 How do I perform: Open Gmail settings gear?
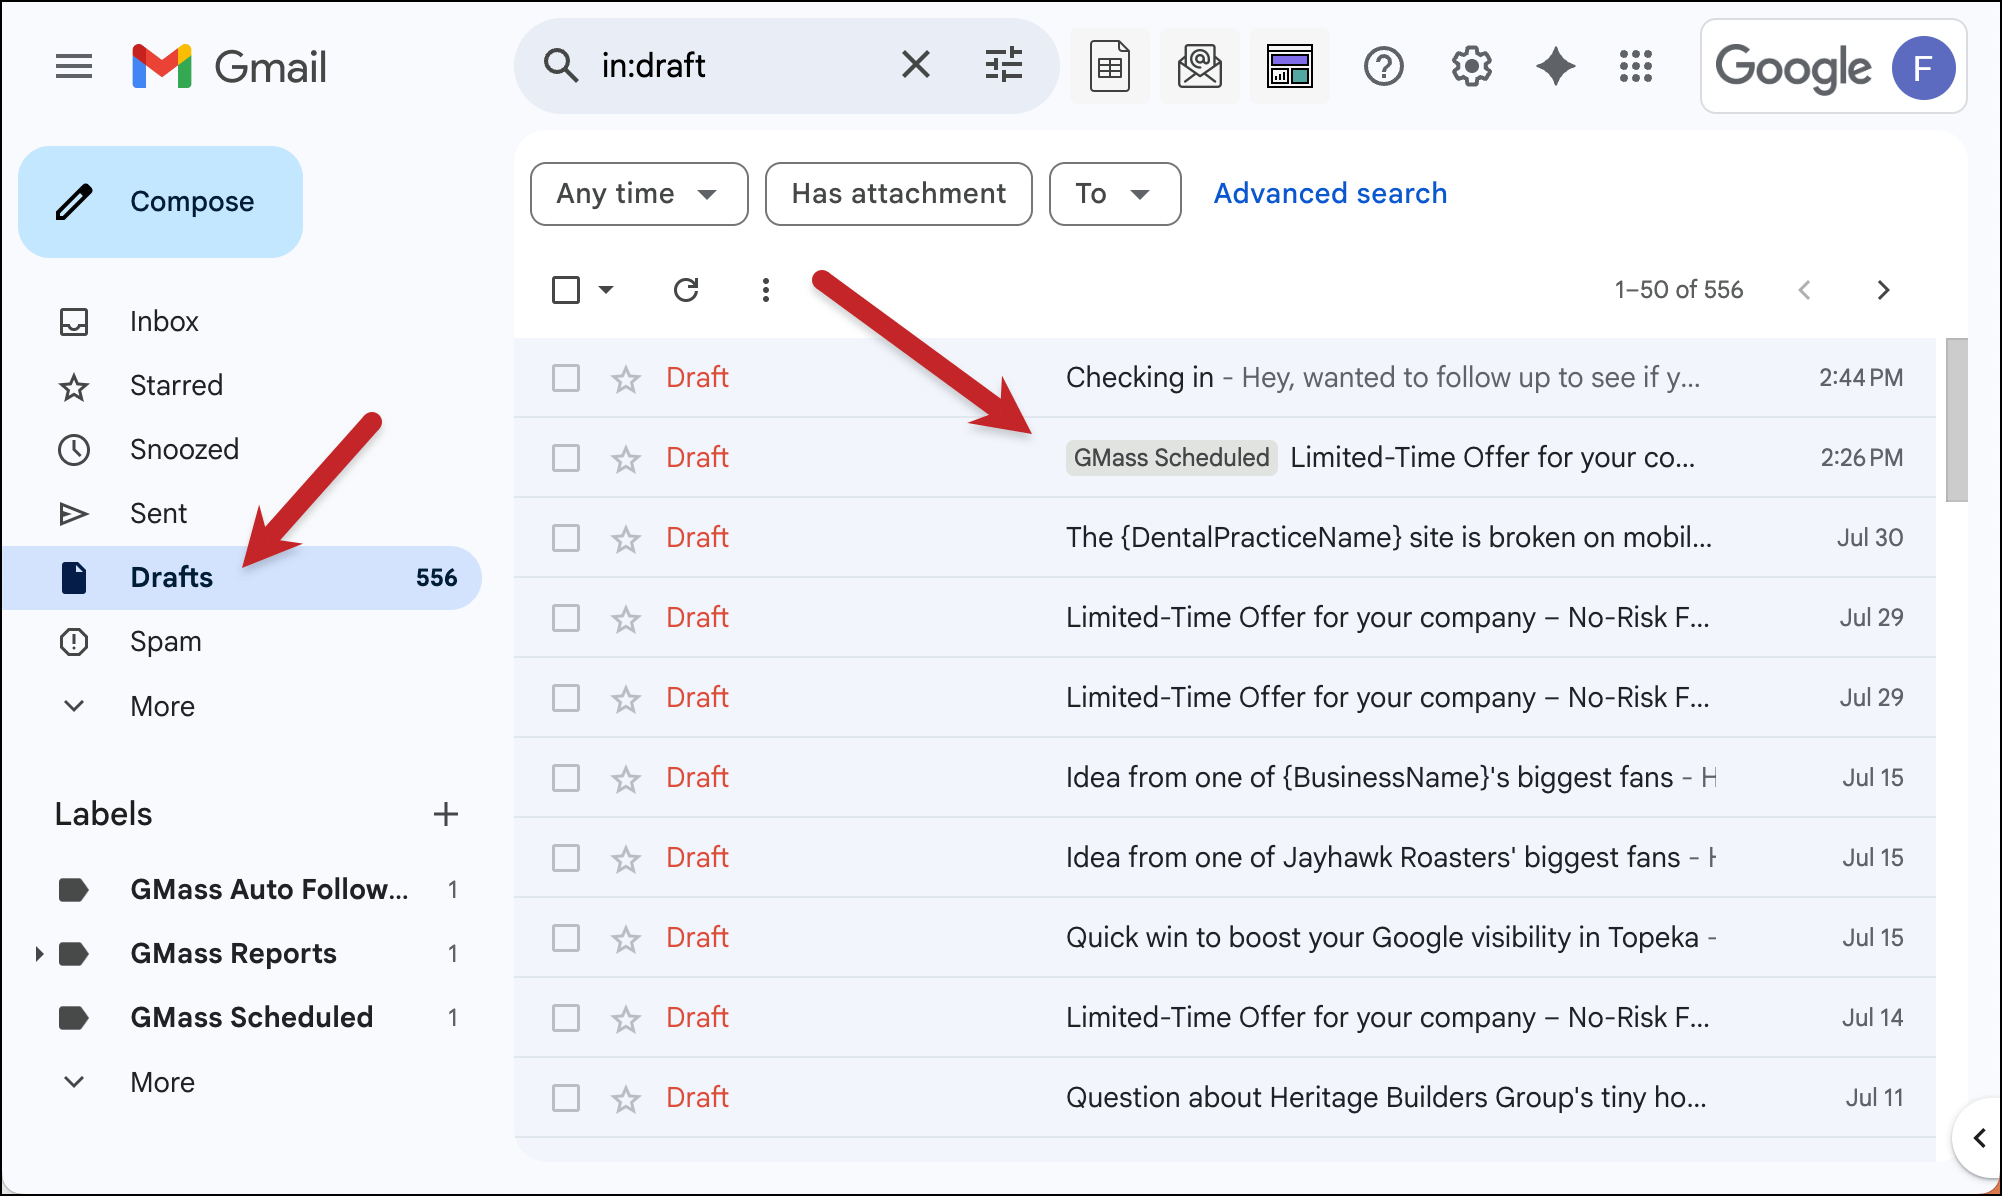(1471, 67)
